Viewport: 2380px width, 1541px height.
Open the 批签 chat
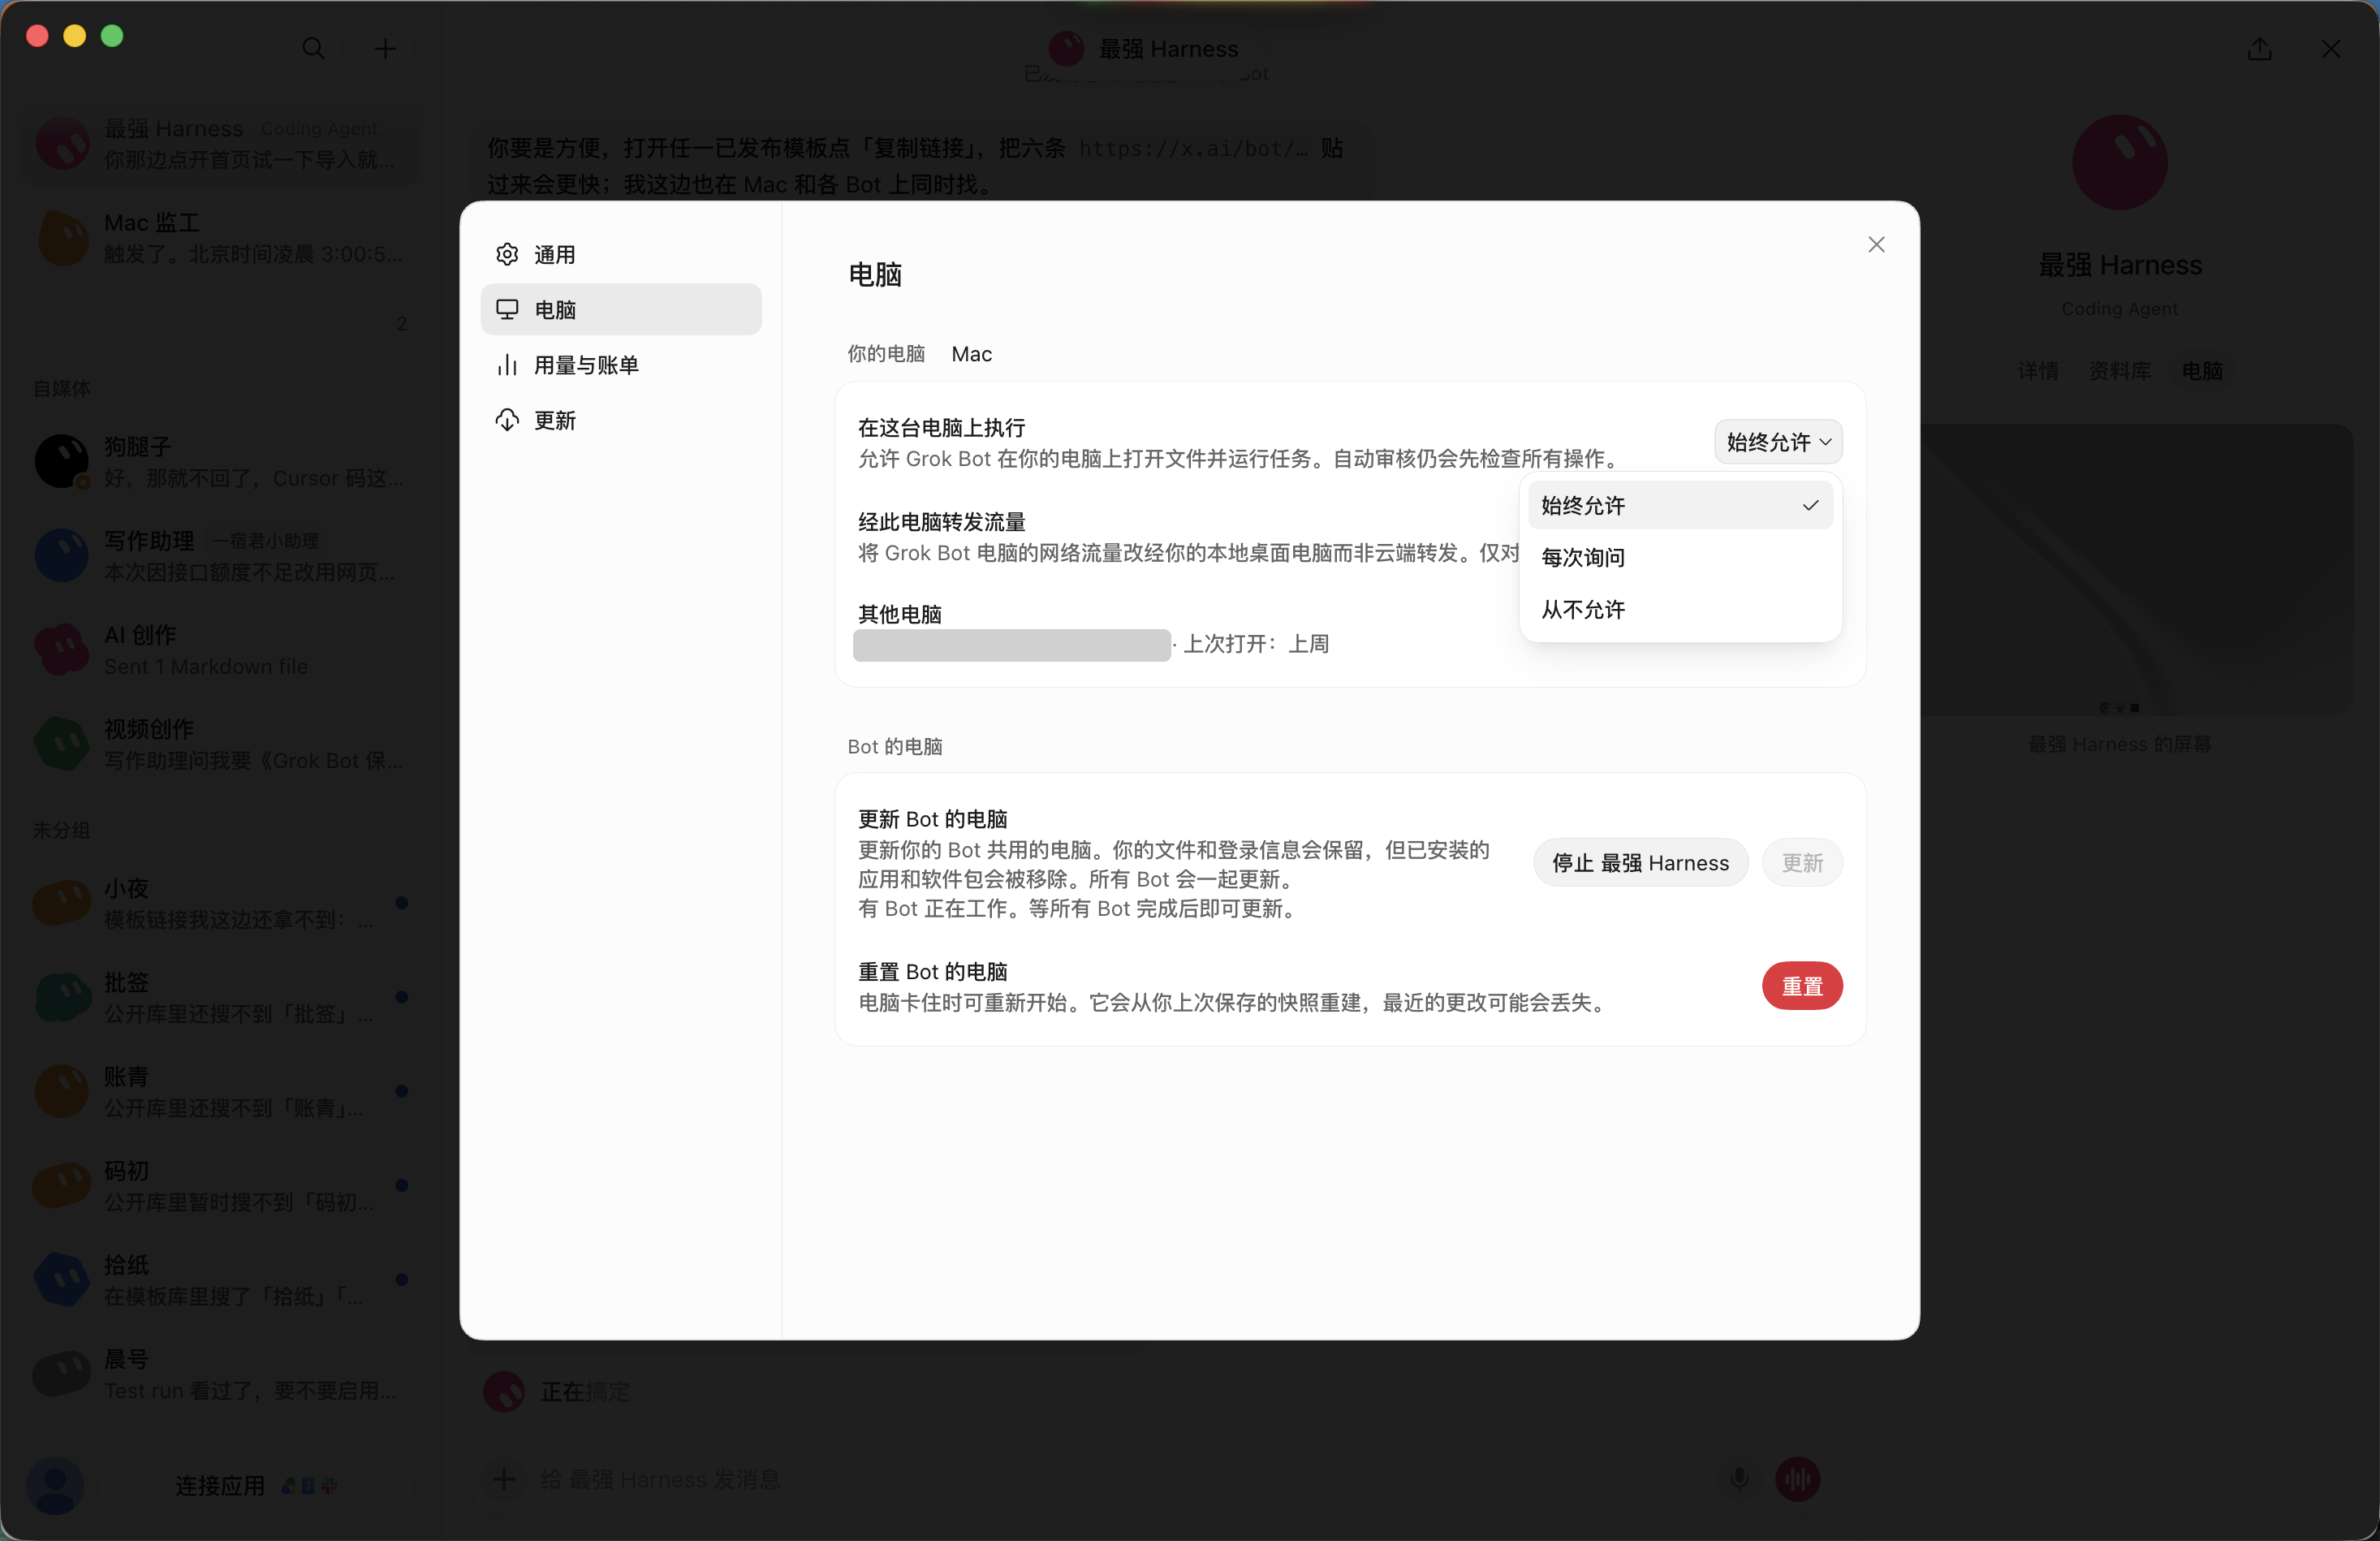[221, 997]
